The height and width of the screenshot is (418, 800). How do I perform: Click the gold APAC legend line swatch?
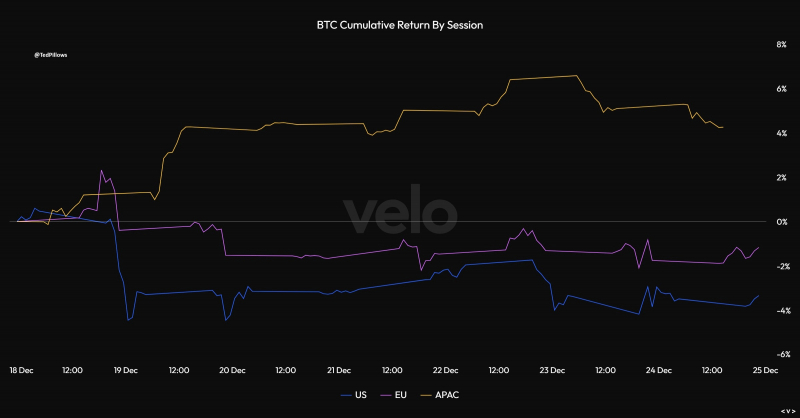click(x=426, y=396)
